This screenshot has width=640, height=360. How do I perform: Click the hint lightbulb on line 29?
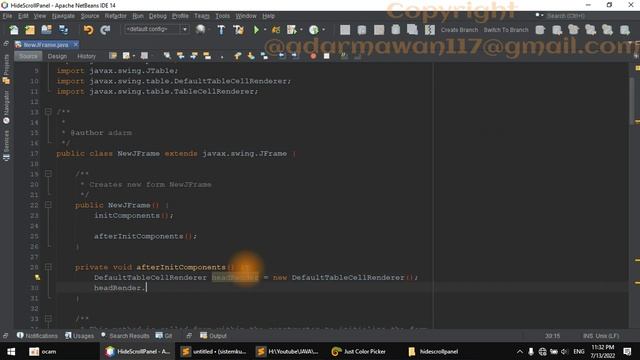(37, 277)
